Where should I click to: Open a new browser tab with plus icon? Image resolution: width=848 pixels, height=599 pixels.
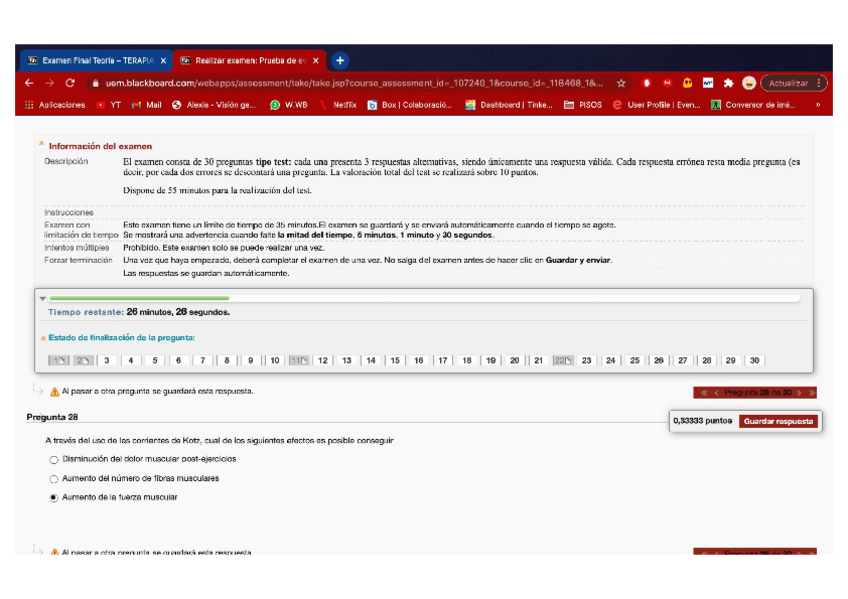(x=339, y=60)
